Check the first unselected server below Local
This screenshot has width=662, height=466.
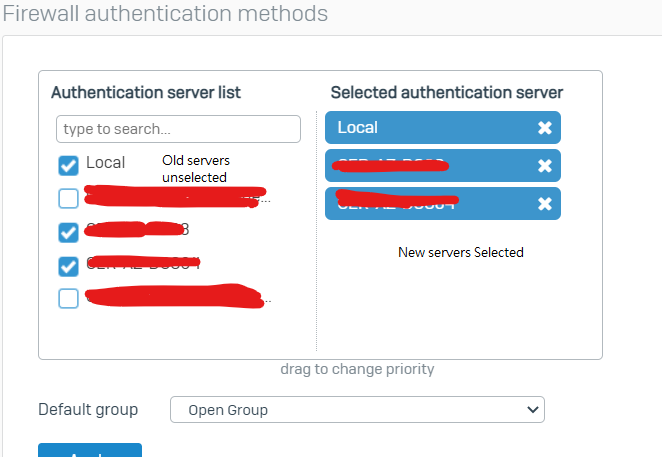coord(68,198)
